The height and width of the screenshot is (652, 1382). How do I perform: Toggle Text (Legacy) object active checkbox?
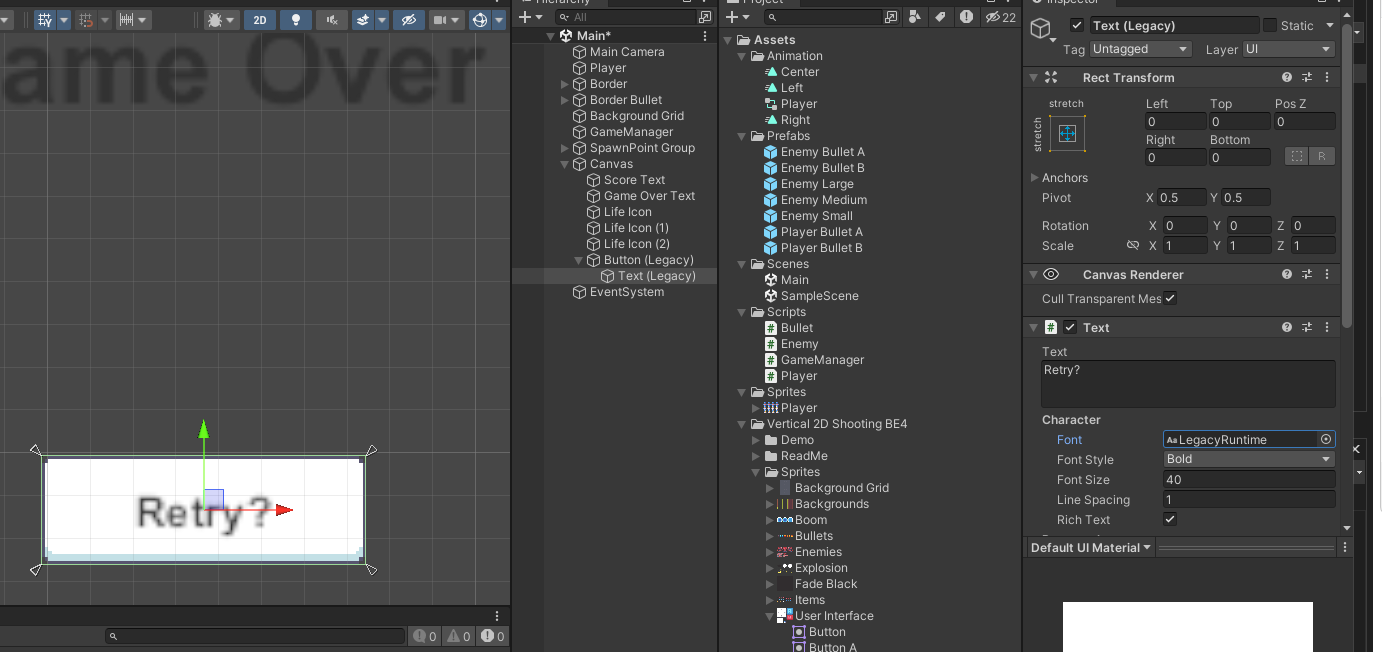(1076, 26)
